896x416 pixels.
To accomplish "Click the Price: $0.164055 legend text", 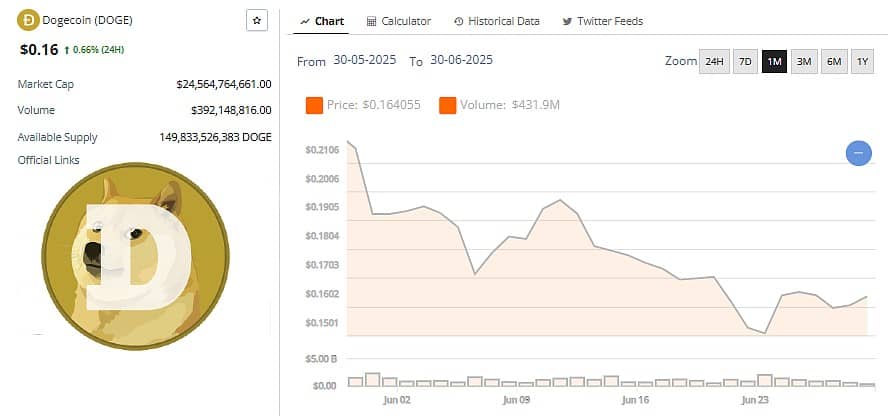I will pos(374,105).
